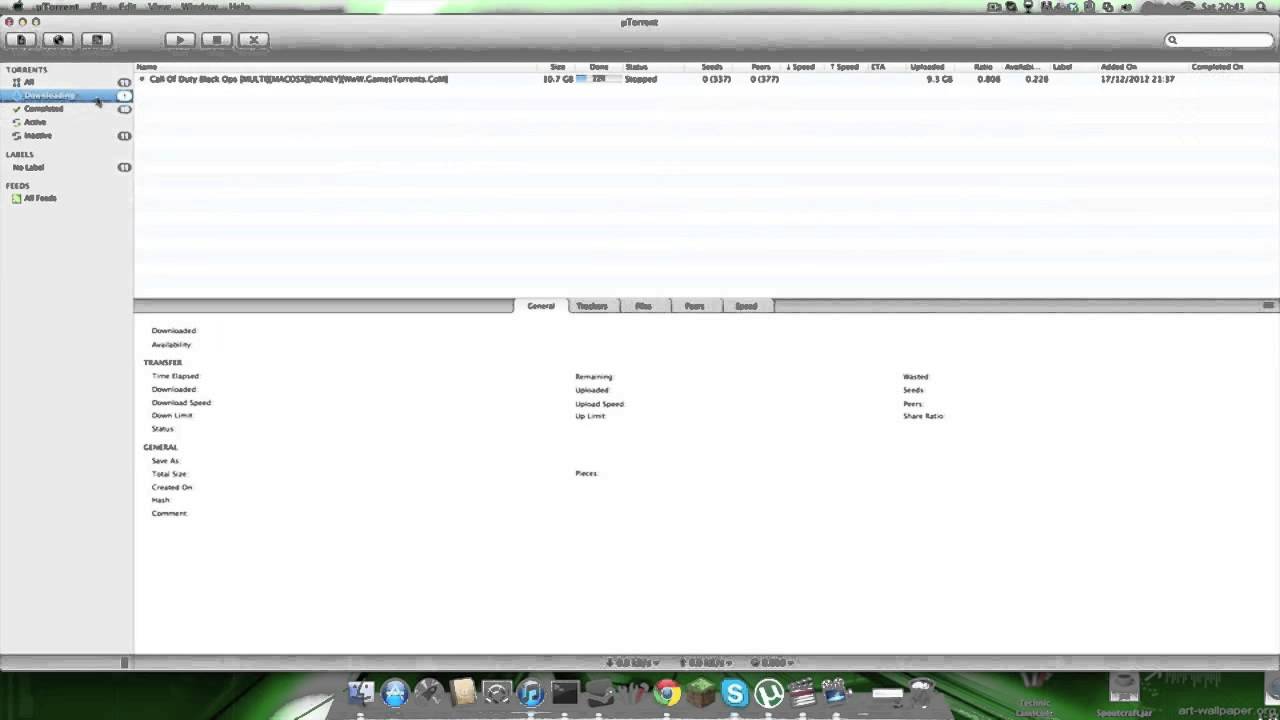The width and height of the screenshot is (1280, 720).
Task: Stop the torrent with the square stop button
Action: pos(216,40)
